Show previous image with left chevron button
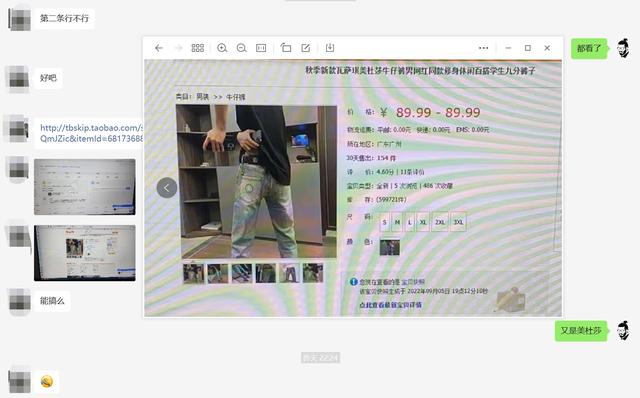 [167, 188]
